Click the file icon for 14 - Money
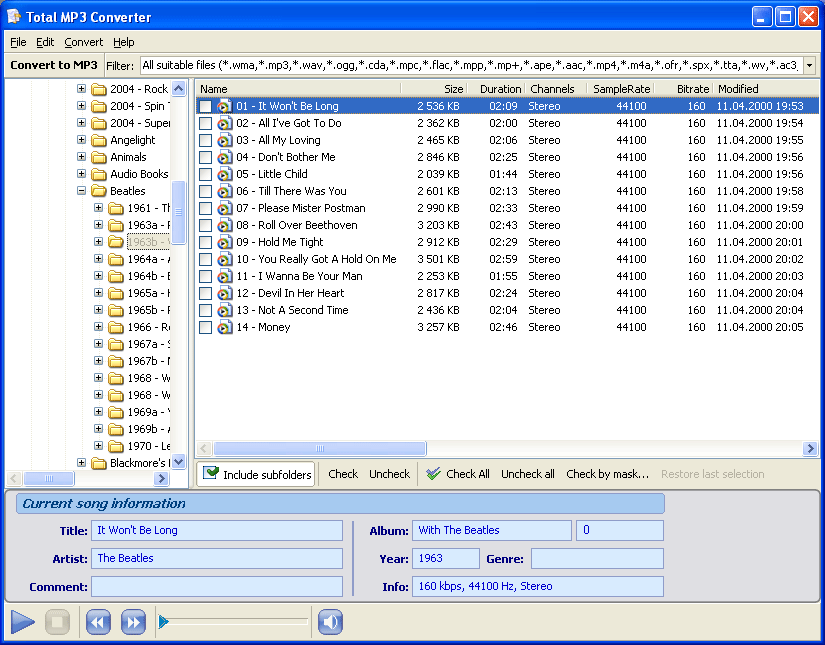The image size is (825, 645). coord(225,327)
